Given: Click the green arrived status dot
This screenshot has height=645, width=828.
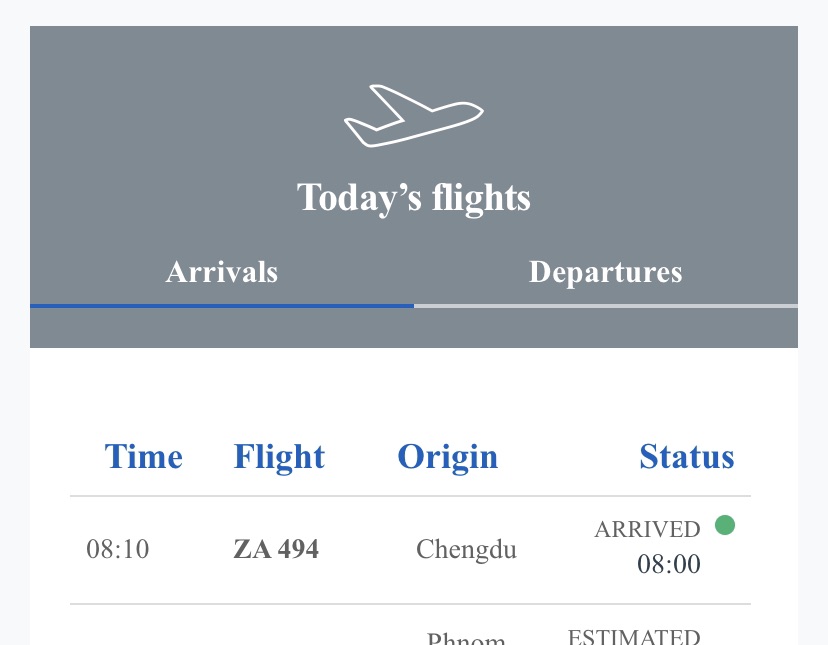Looking at the screenshot, I should 725,525.
